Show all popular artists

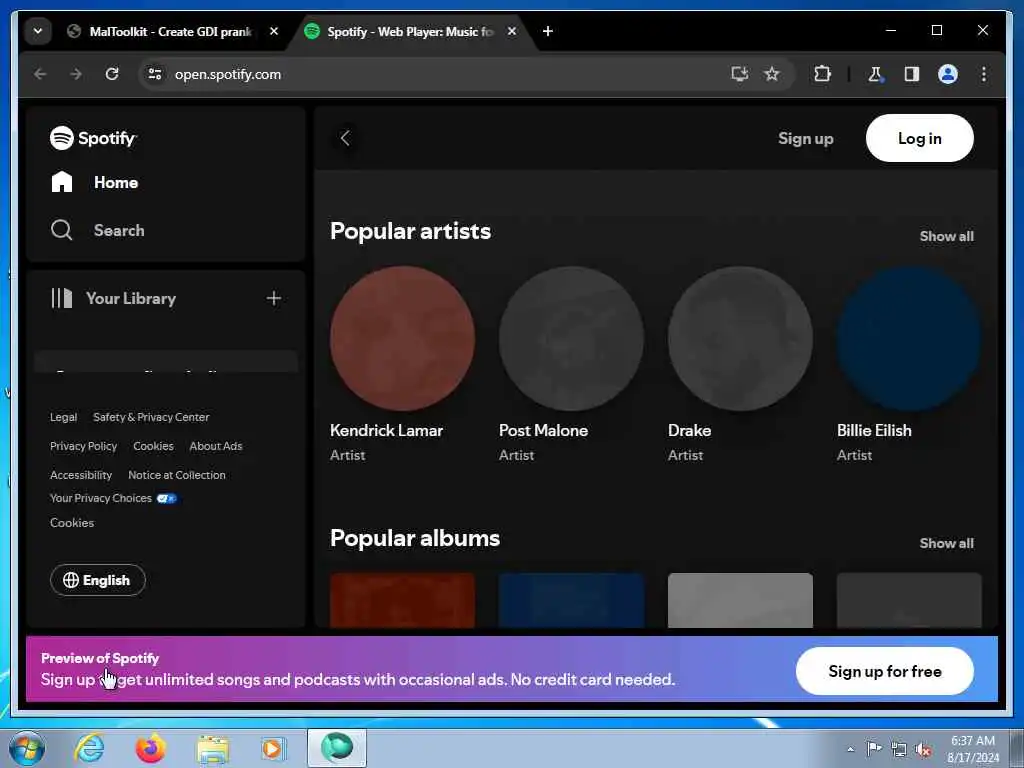point(946,236)
